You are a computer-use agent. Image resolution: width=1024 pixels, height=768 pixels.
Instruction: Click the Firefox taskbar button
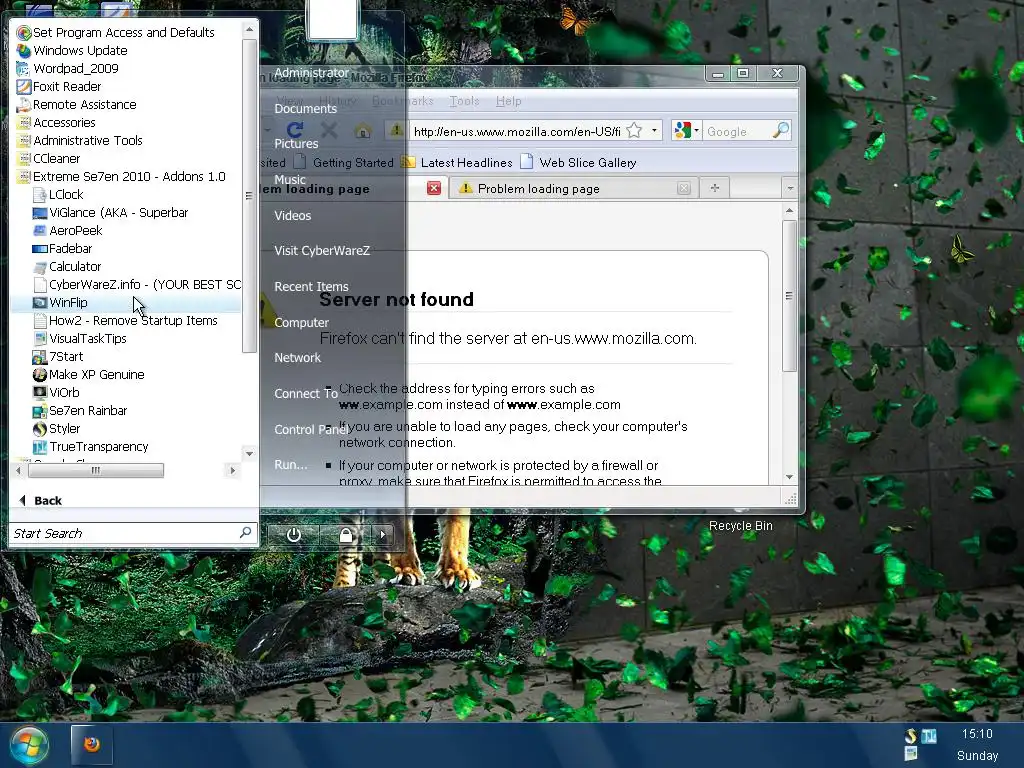[92, 744]
